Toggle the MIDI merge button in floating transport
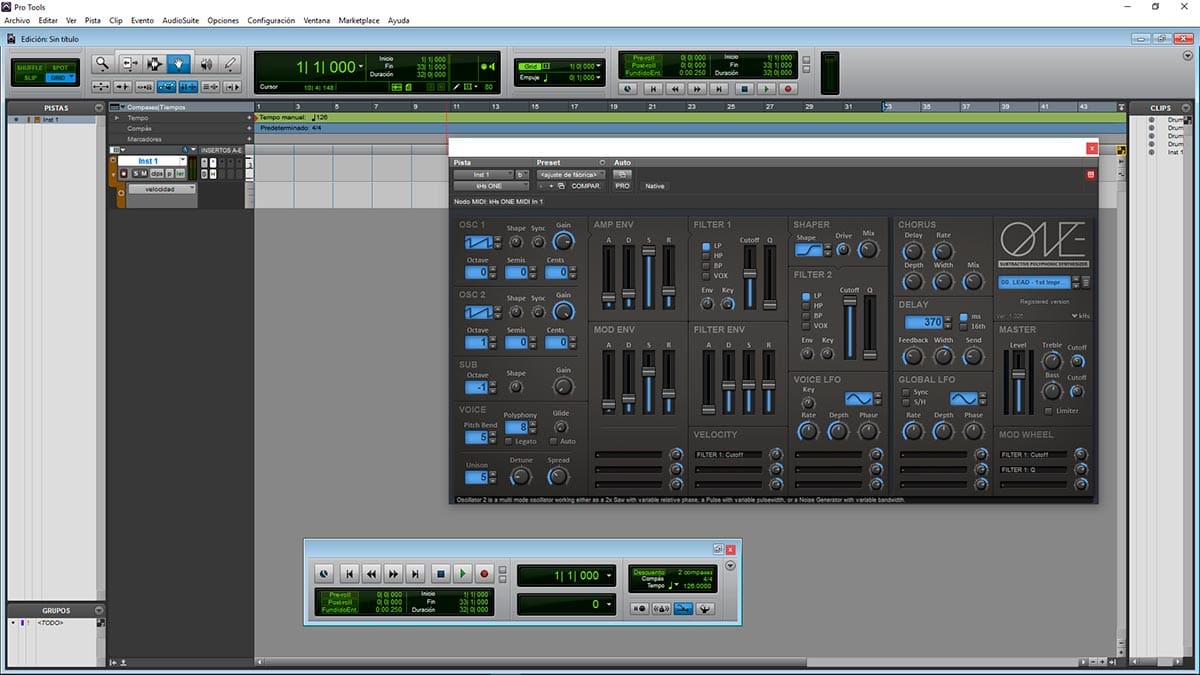The image size is (1200, 675). [684, 608]
